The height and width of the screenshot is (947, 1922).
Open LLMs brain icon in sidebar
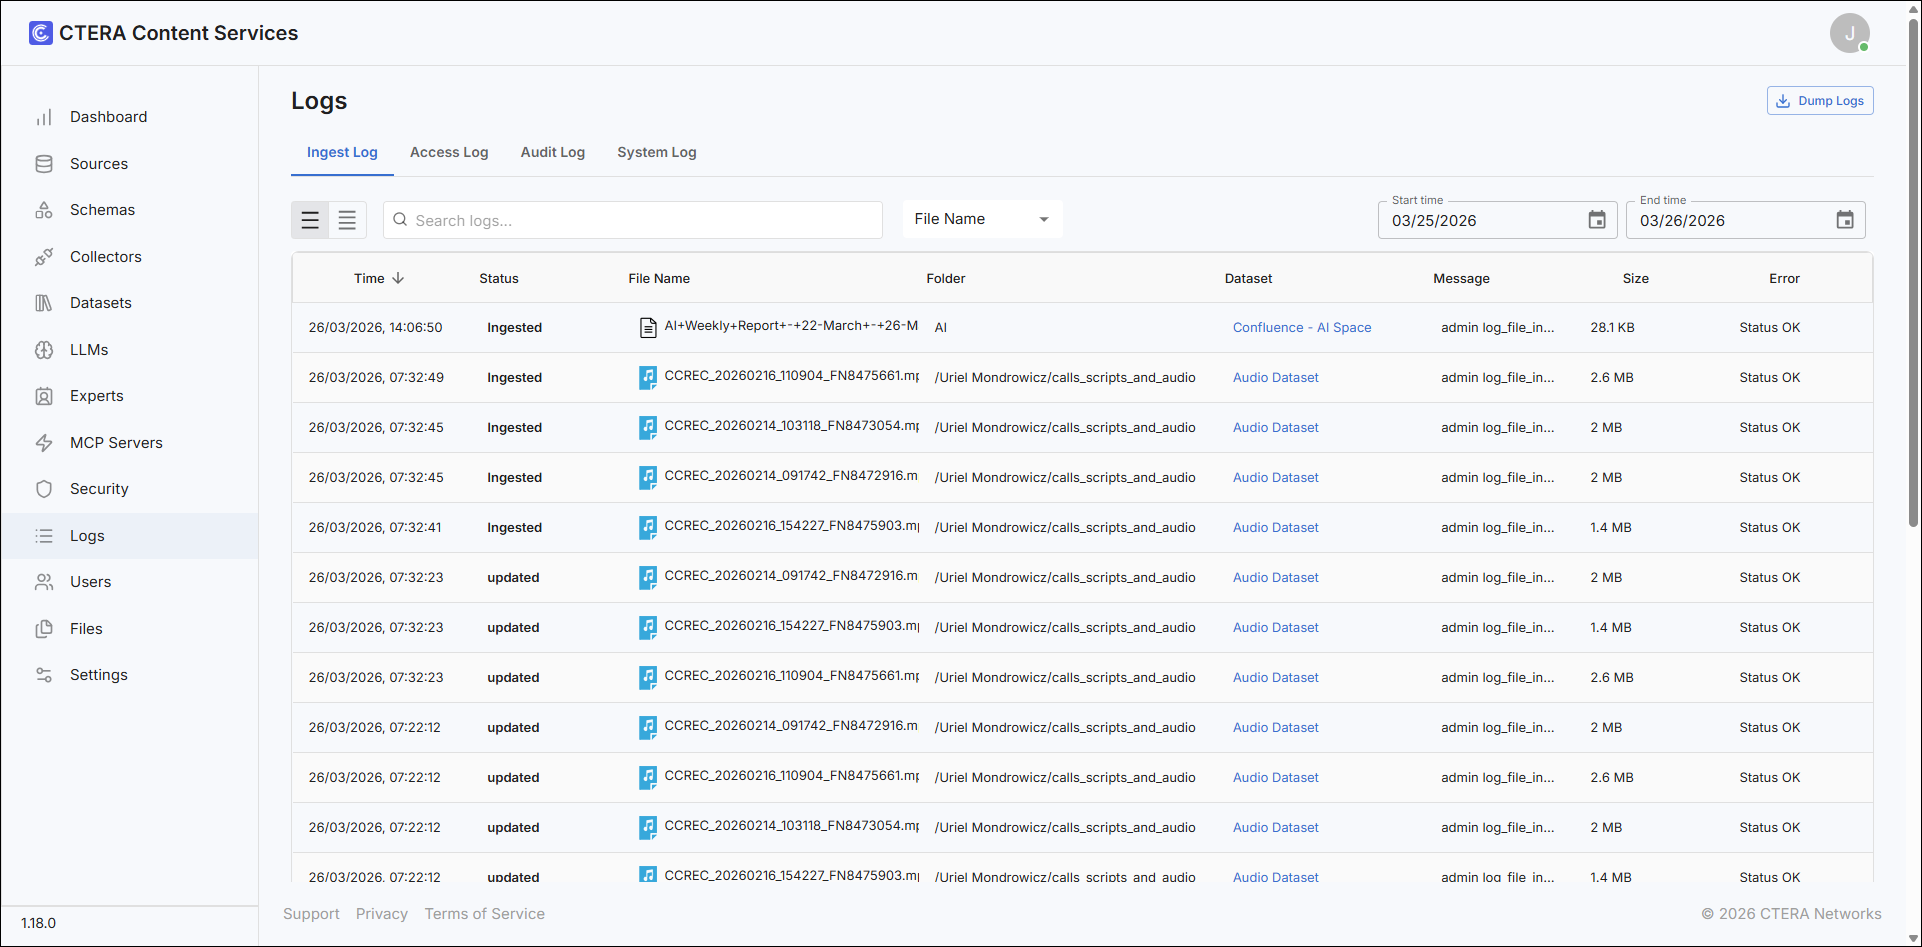point(44,350)
